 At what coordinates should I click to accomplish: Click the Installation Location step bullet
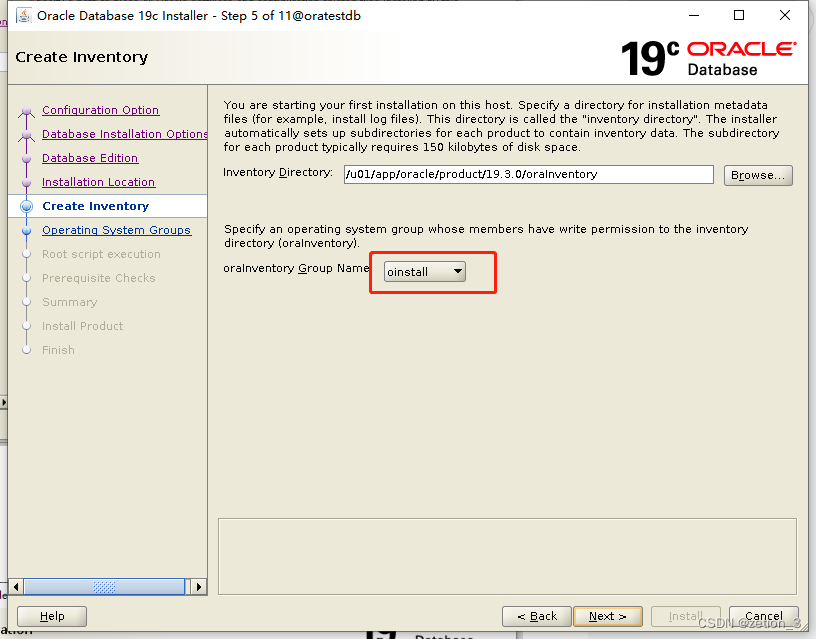(x=27, y=183)
